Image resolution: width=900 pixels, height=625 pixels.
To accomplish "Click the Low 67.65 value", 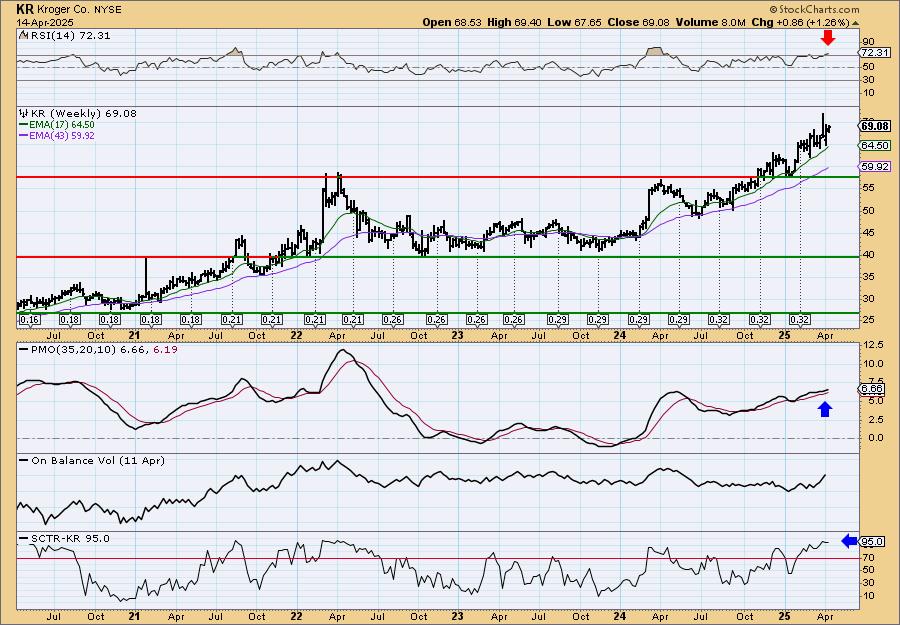I will coord(575,22).
